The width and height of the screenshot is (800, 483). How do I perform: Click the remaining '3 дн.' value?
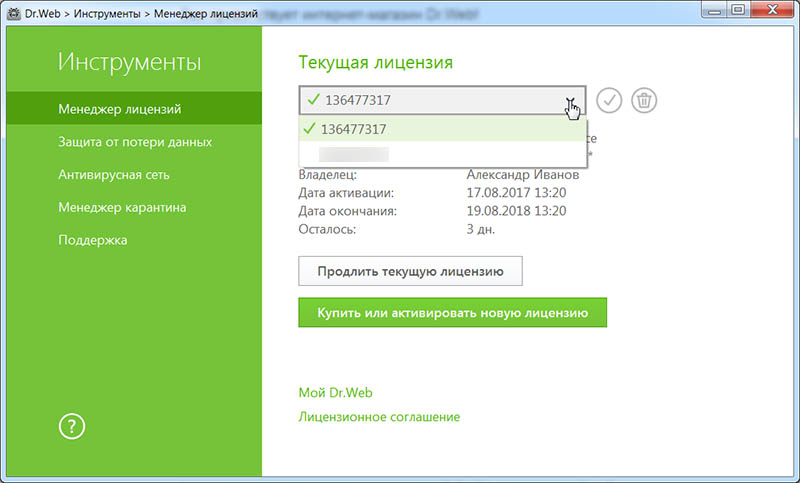481,229
